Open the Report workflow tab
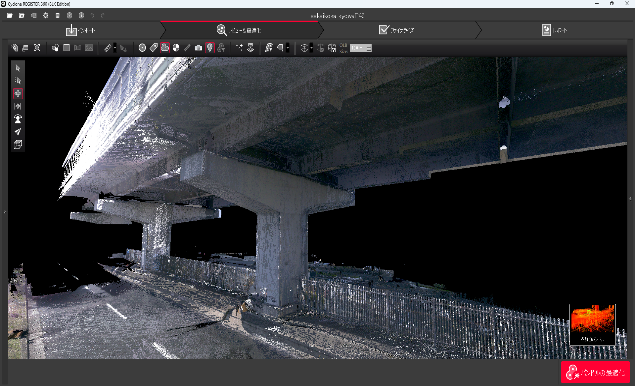The width and height of the screenshot is (635, 386). (x=554, y=30)
